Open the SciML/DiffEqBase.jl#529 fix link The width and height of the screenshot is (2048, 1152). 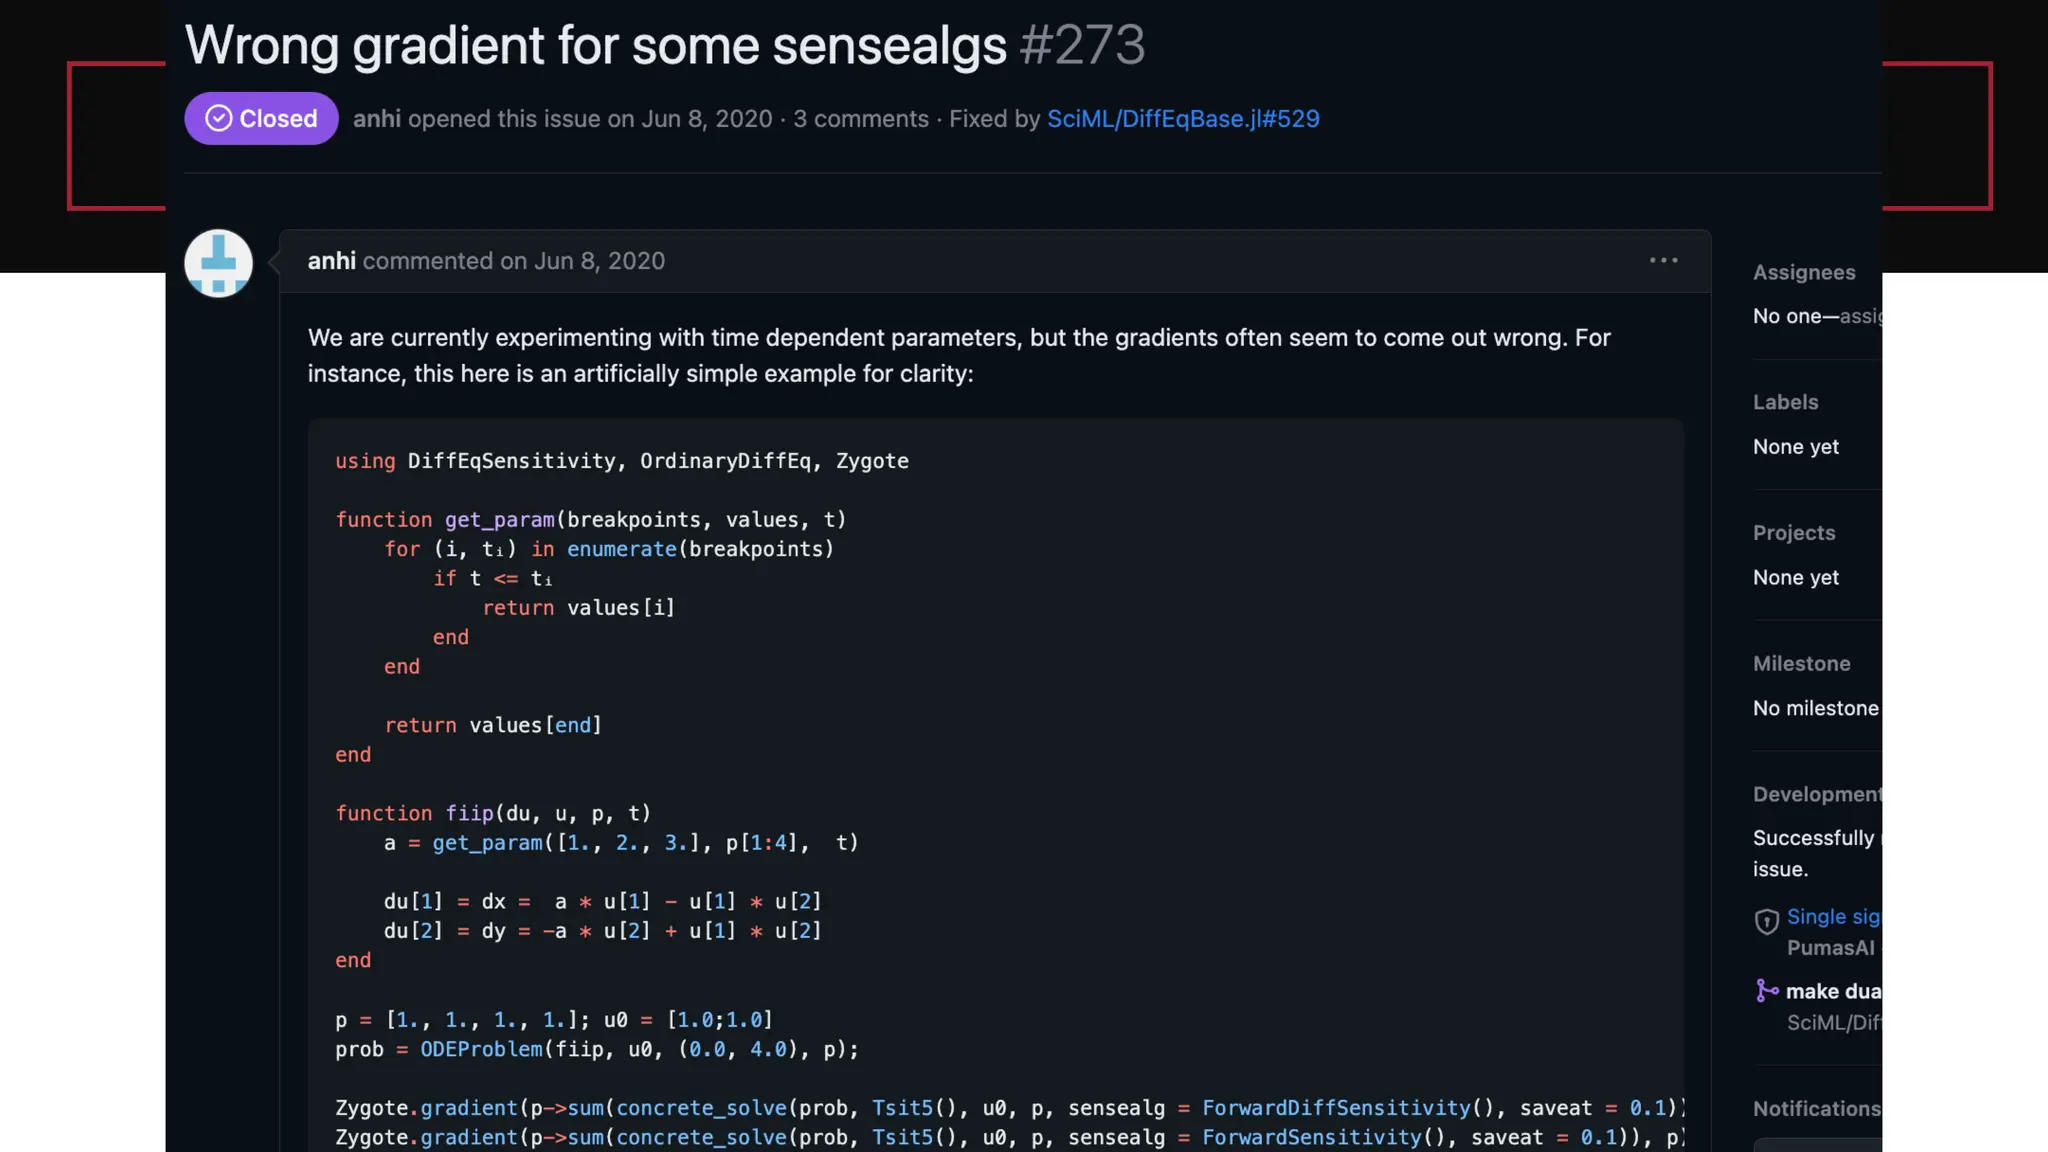coord(1183,119)
